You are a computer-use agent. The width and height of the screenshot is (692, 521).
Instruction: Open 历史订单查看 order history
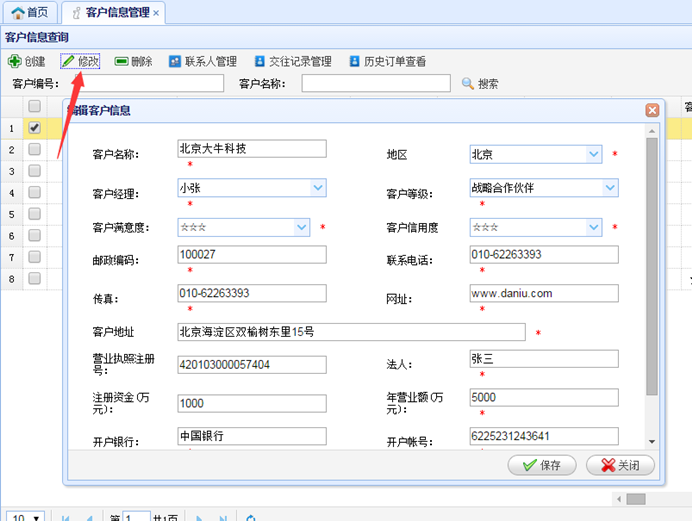[388, 61]
